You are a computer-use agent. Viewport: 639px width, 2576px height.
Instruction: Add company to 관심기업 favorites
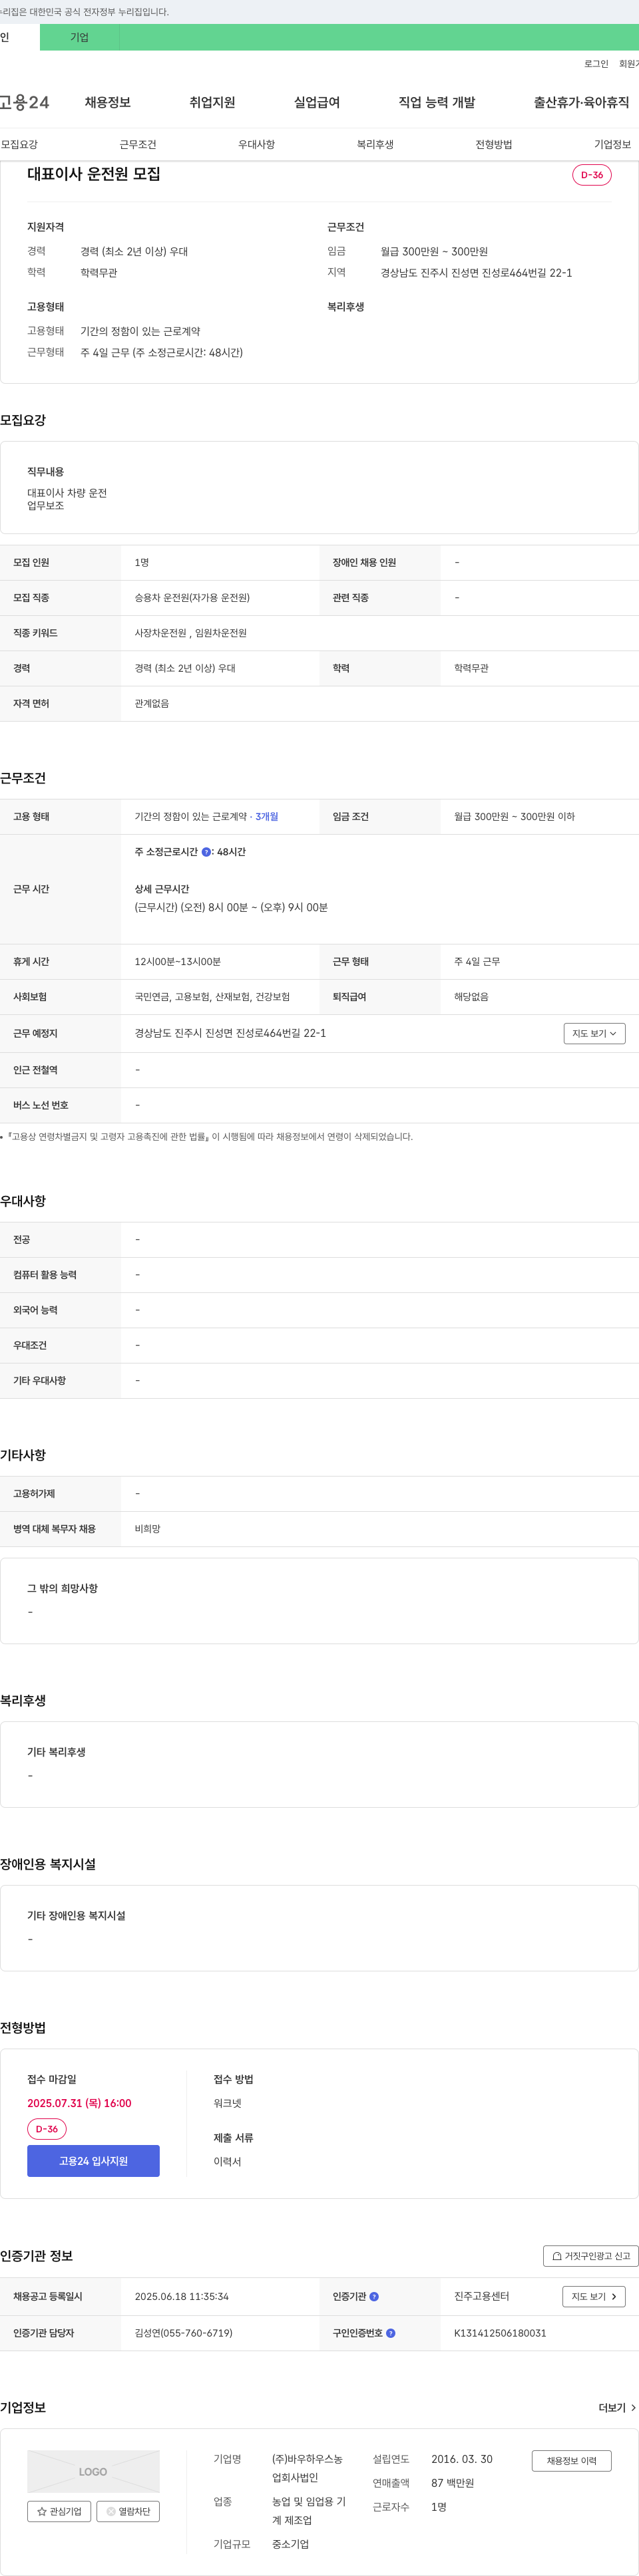click(59, 2511)
